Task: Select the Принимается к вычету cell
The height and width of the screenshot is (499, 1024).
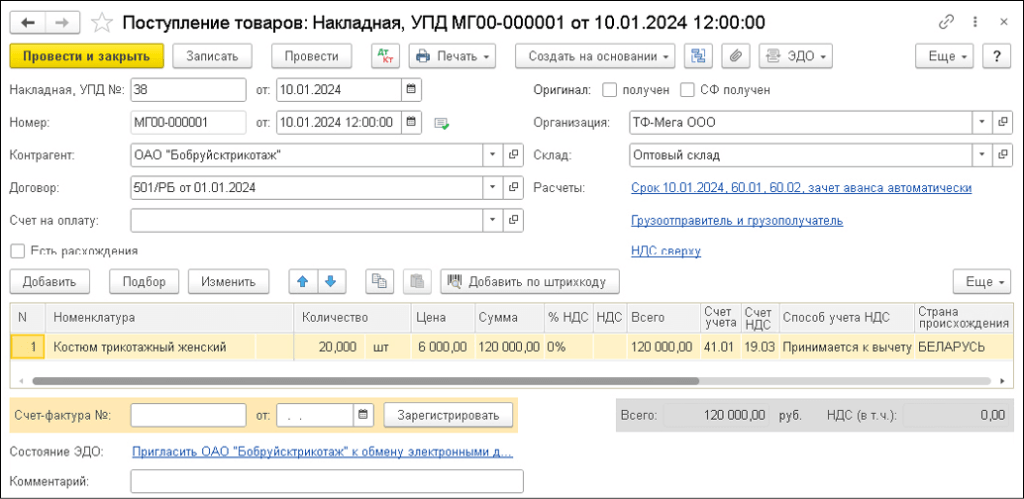Action: point(846,347)
